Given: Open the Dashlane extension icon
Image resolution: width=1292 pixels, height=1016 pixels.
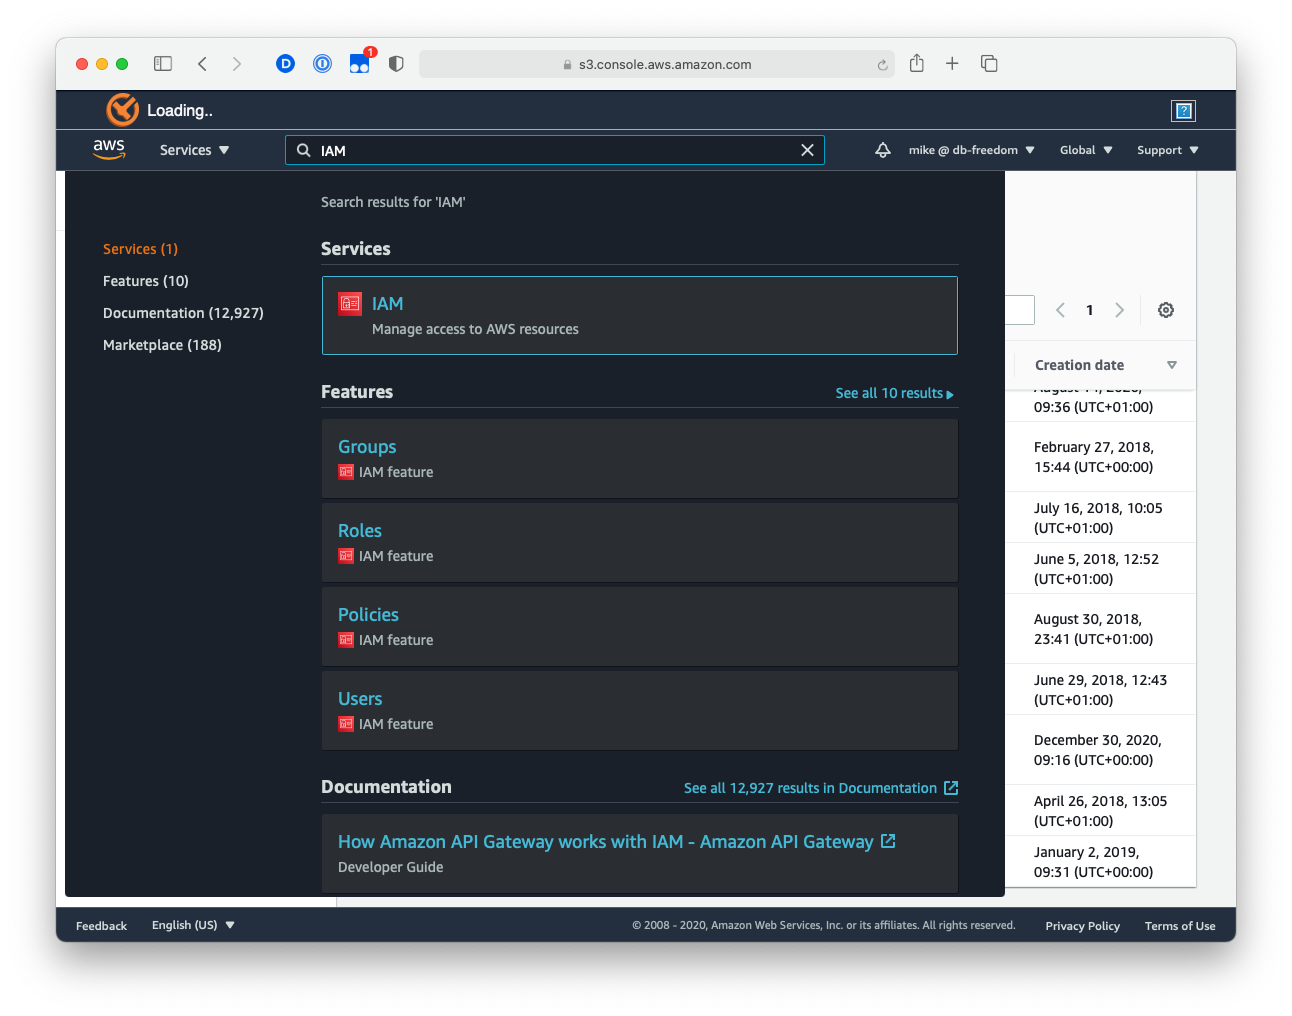Looking at the screenshot, I should pos(286,64).
